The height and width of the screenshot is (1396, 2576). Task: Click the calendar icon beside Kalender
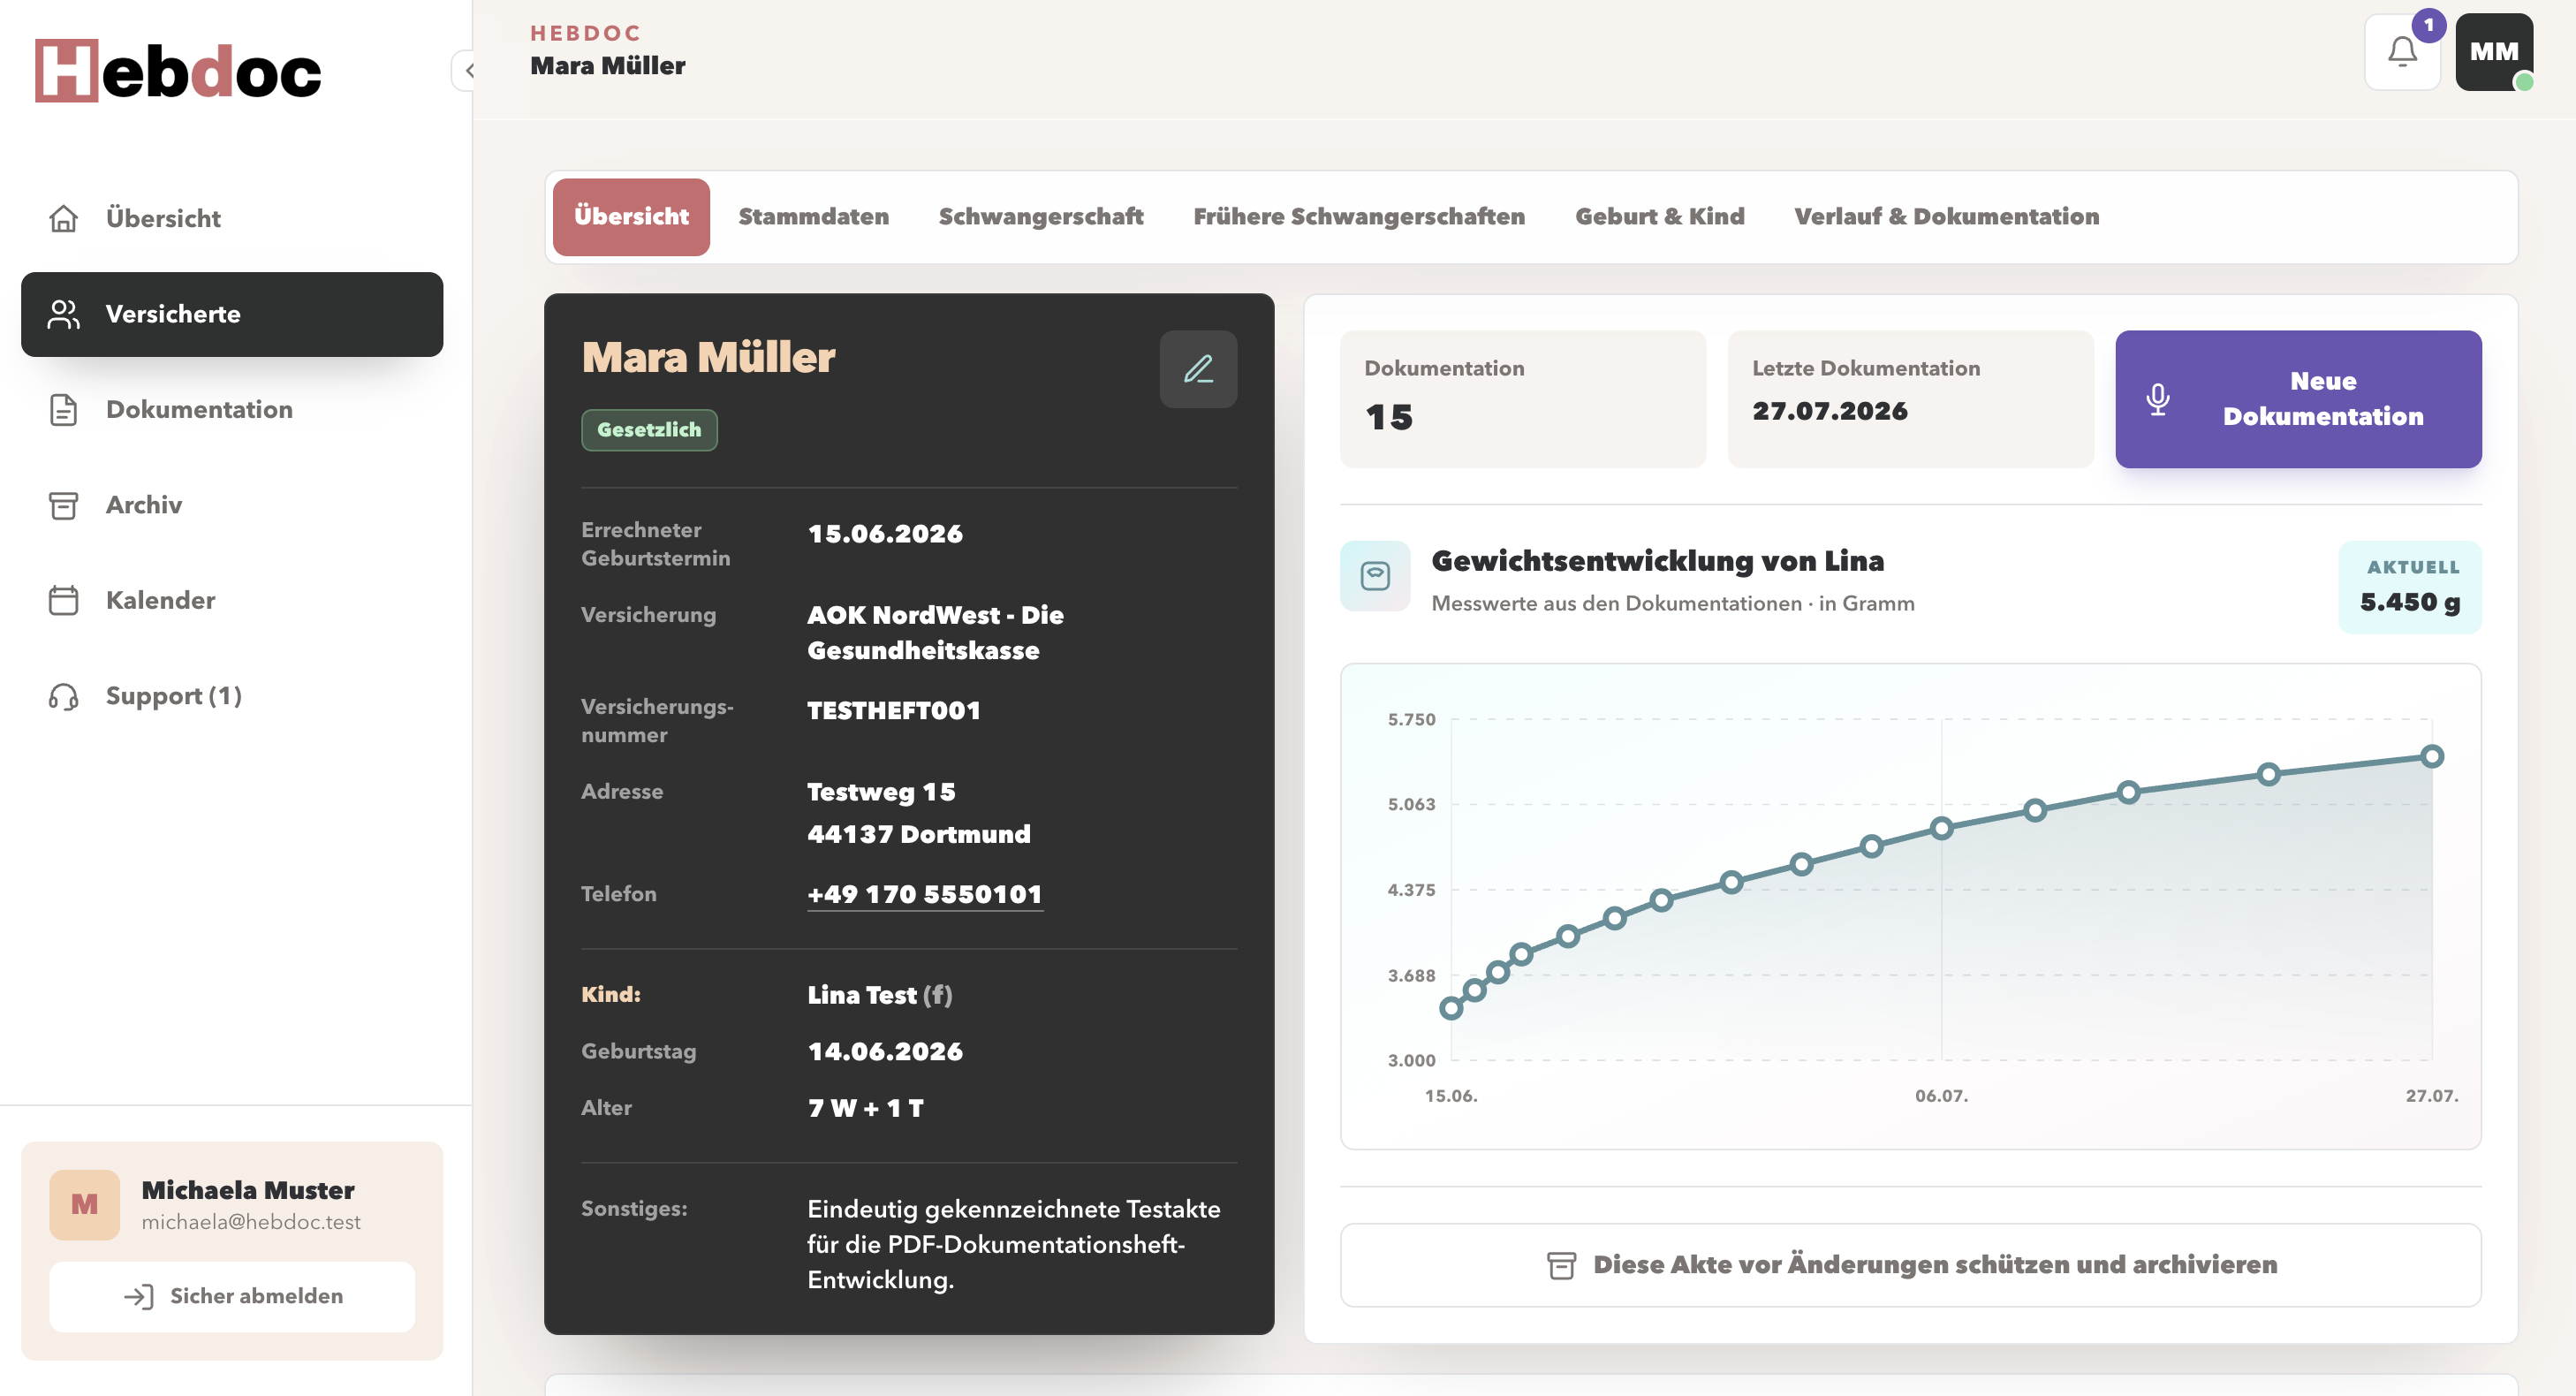[63, 600]
